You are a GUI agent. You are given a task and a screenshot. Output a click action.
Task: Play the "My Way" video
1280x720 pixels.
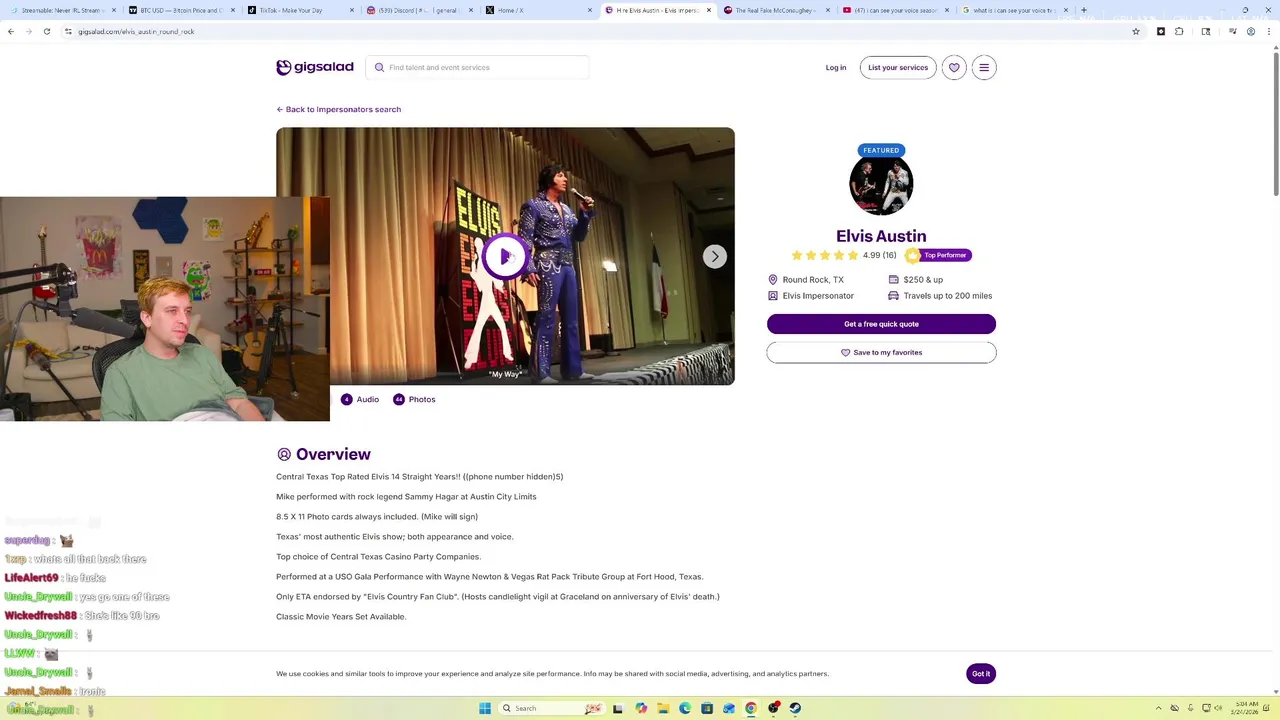click(x=505, y=256)
